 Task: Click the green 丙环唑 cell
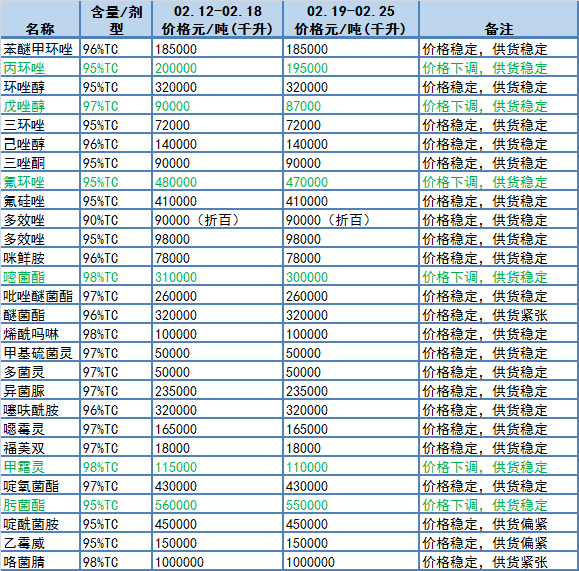click(40, 68)
